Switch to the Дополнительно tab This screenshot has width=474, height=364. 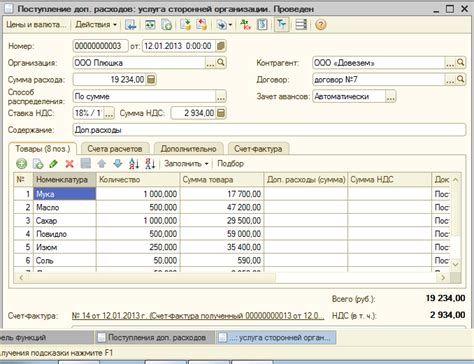tap(188, 149)
